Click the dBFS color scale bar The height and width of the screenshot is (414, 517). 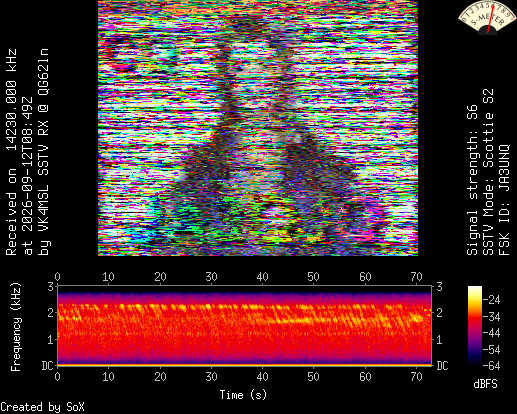(x=475, y=325)
